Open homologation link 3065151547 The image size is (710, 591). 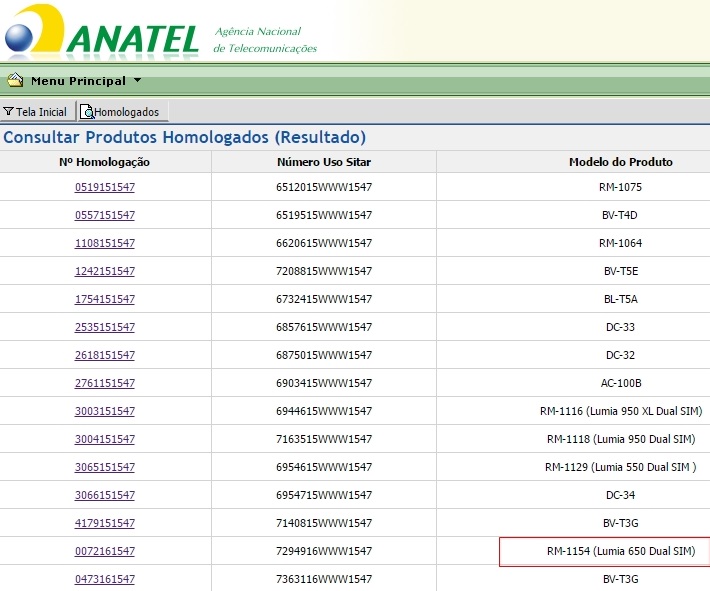[105, 467]
